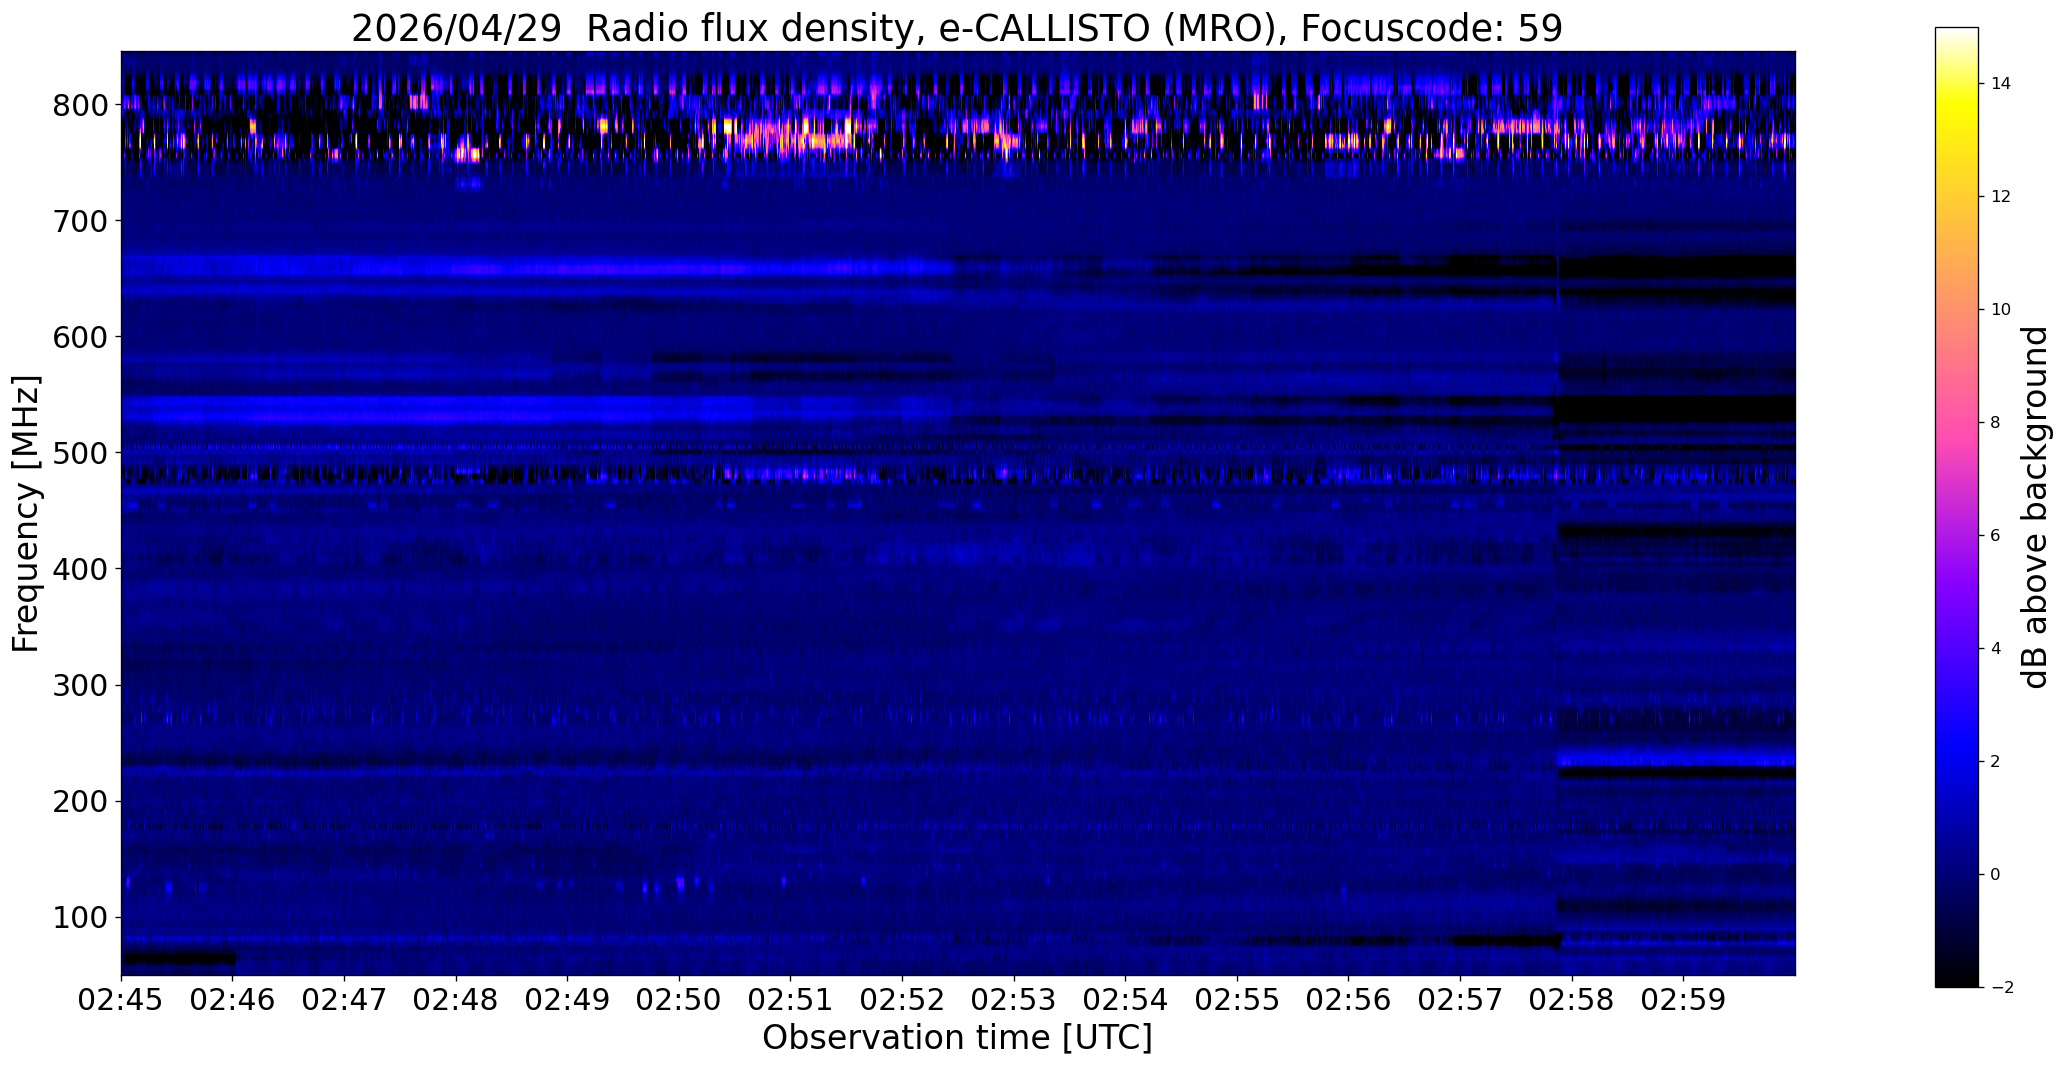Click the colorbar tick label 12
This screenshot has width=2066, height=1067.
pos(2001,197)
